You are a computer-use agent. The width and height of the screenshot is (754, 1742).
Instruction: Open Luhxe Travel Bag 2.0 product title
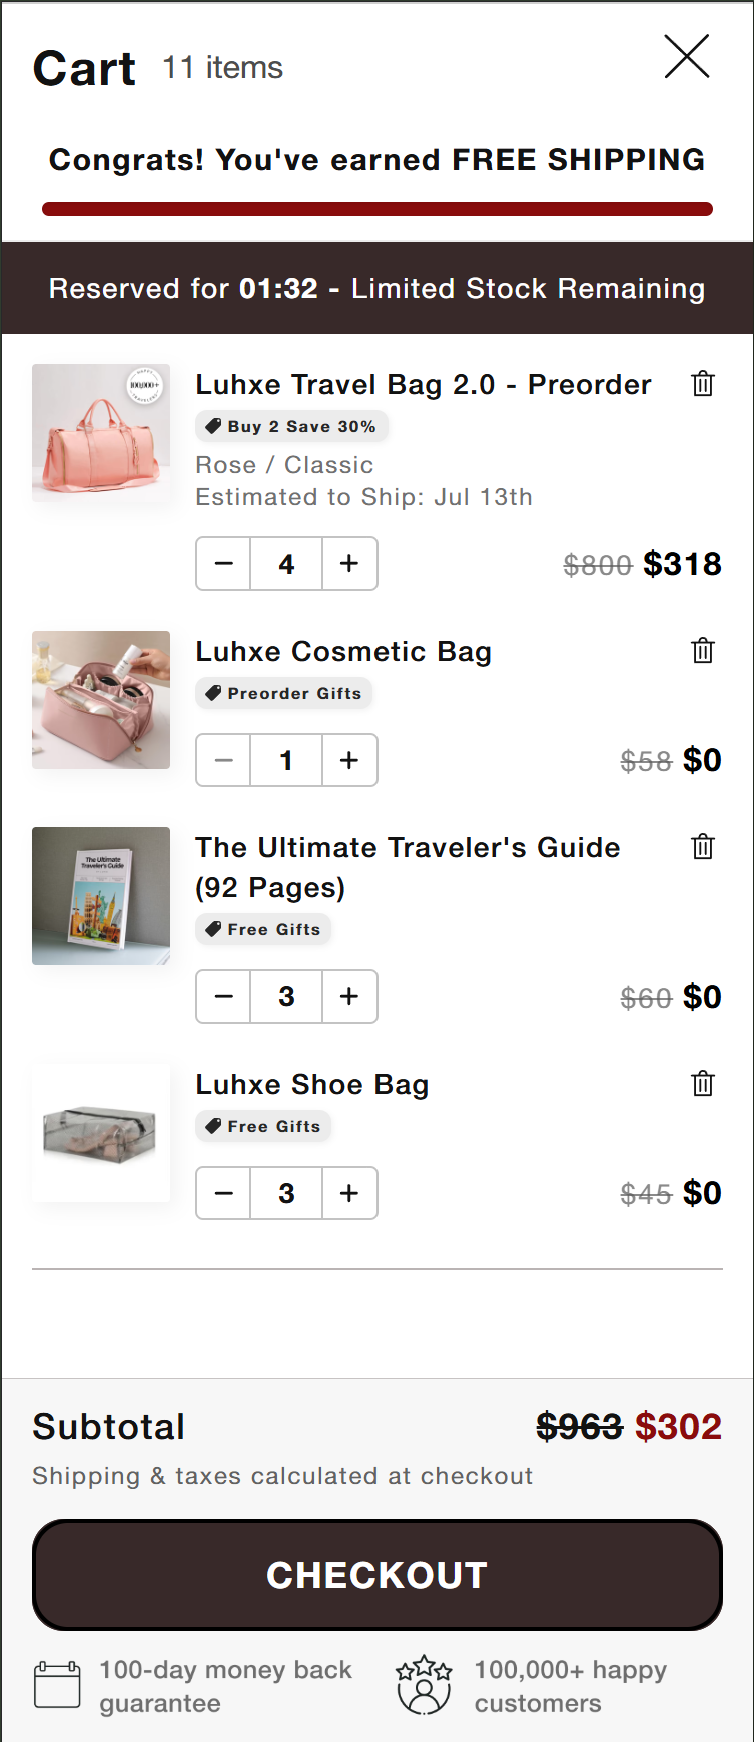[423, 385]
